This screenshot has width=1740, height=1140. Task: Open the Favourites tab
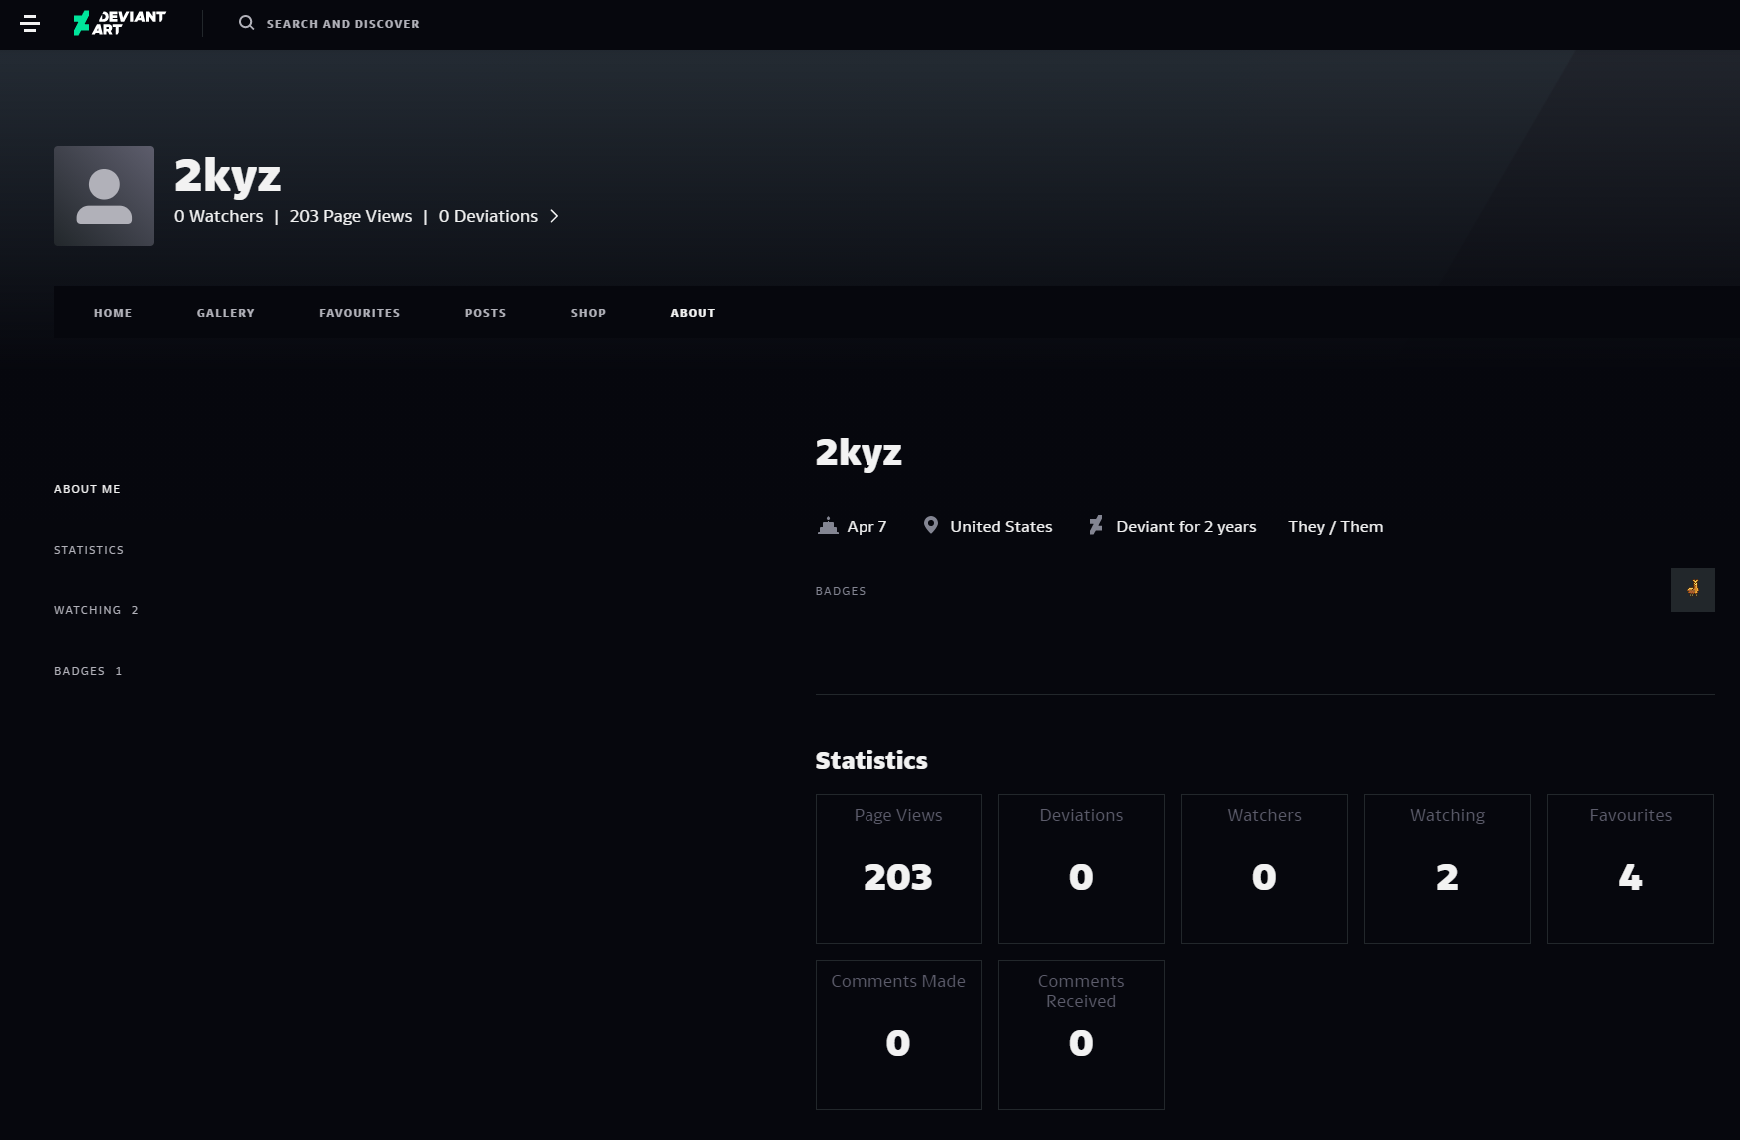click(360, 313)
